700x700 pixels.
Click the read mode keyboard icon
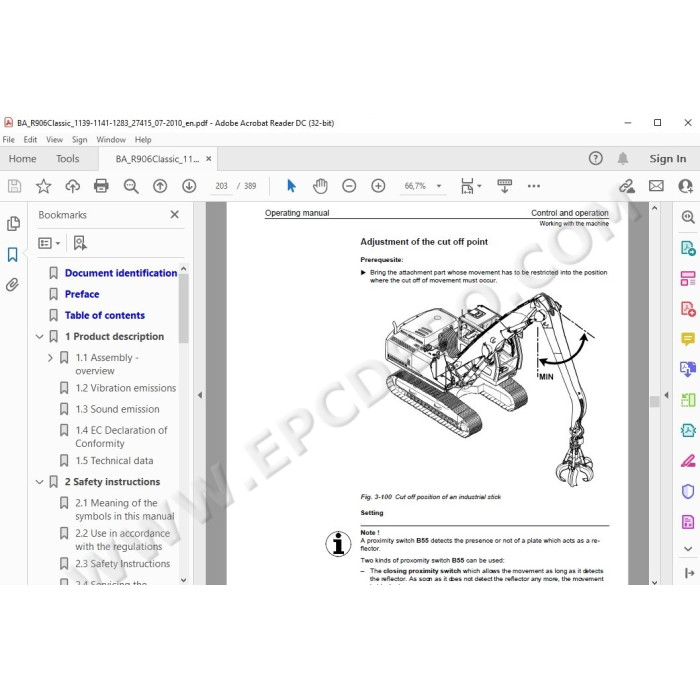point(504,186)
